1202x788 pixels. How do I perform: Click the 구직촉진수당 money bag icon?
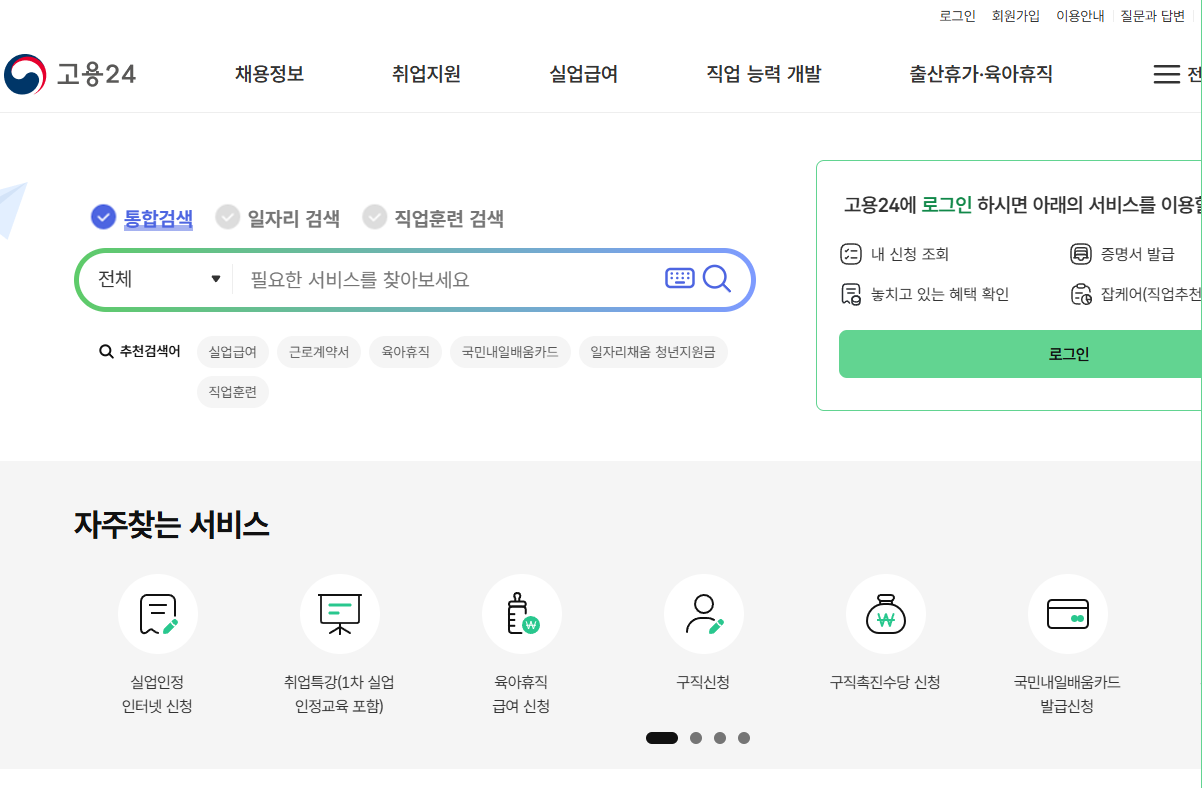(x=886, y=614)
